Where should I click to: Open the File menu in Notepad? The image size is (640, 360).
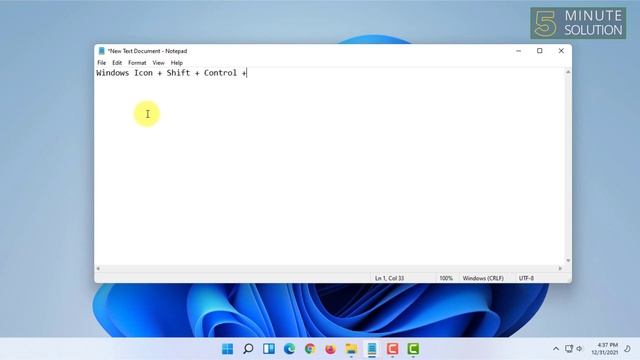tap(102, 63)
